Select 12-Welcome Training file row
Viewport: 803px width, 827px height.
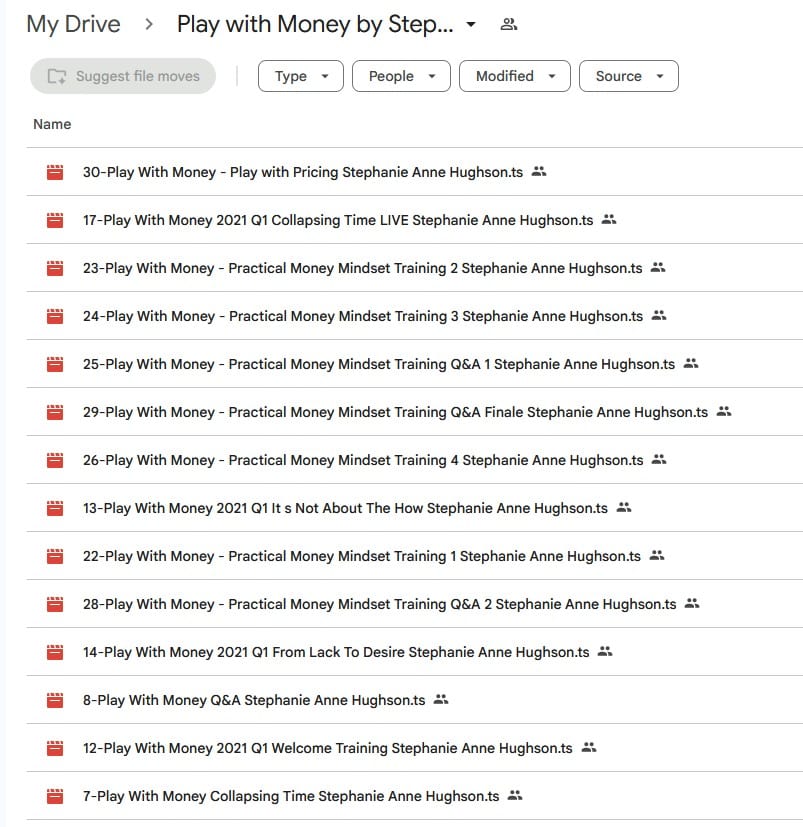tap(415, 748)
